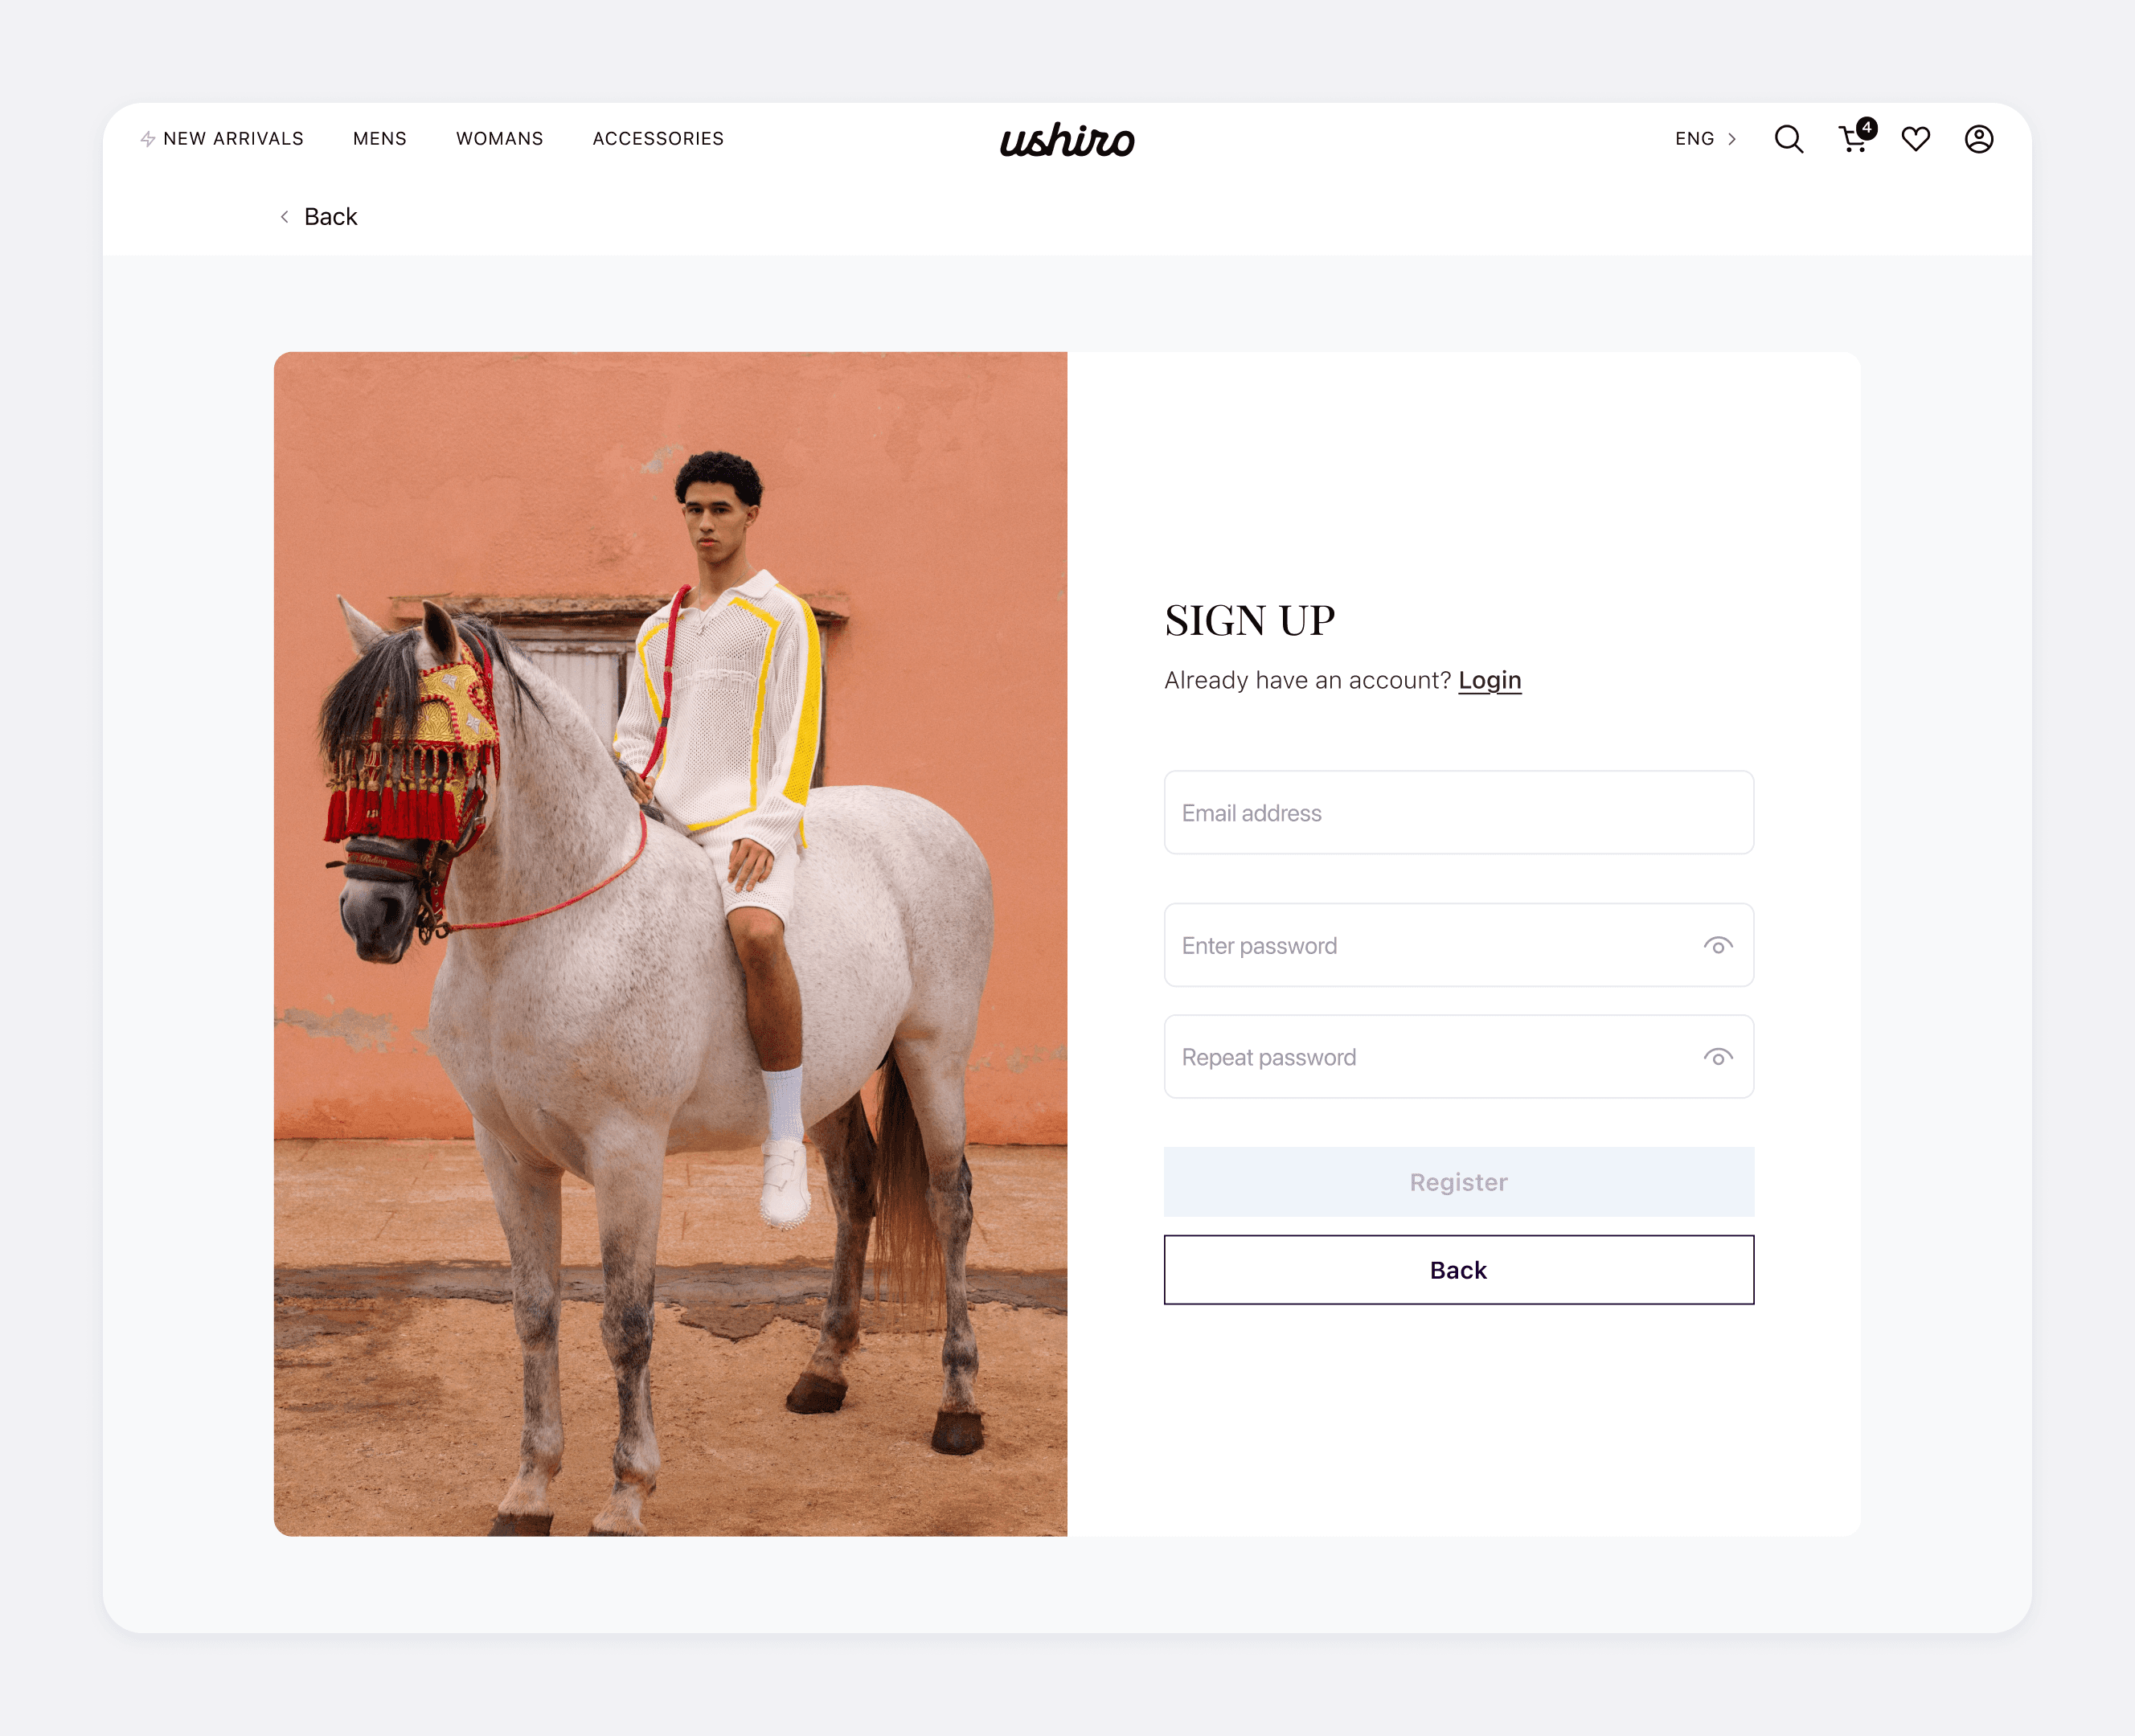The width and height of the screenshot is (2135, 1736).
Task: Click the ushiro logo
Action: (1067, 140)
